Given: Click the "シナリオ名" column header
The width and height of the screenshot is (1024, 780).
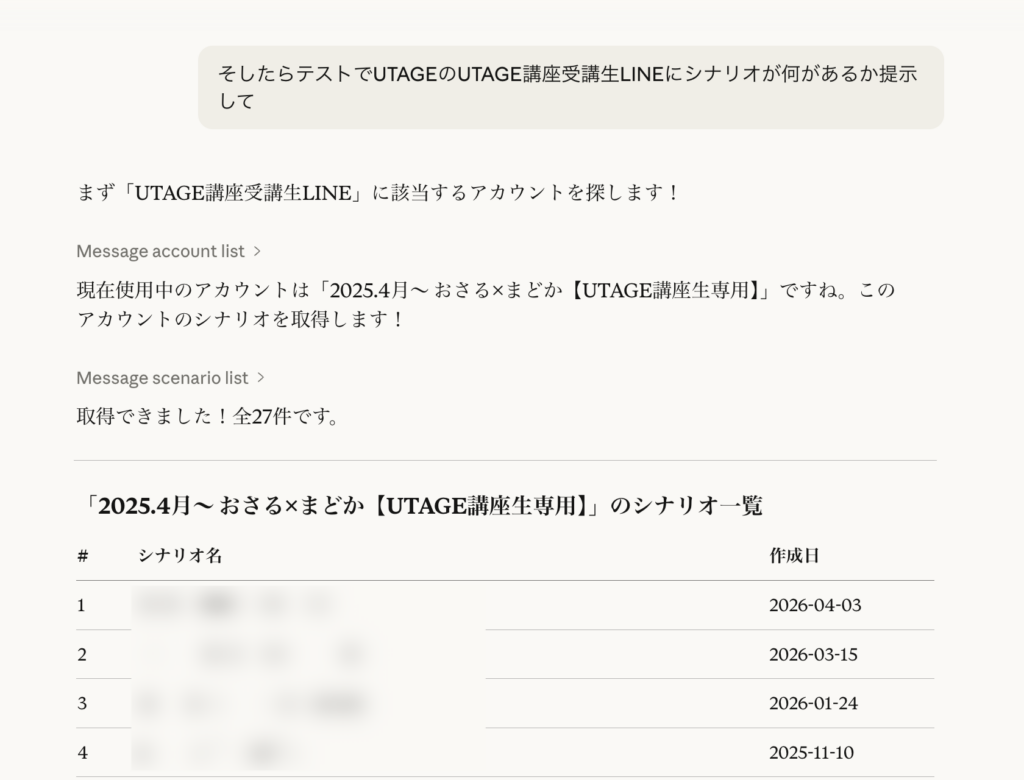Looking at the screenshot, I should (x=180, y=556).
